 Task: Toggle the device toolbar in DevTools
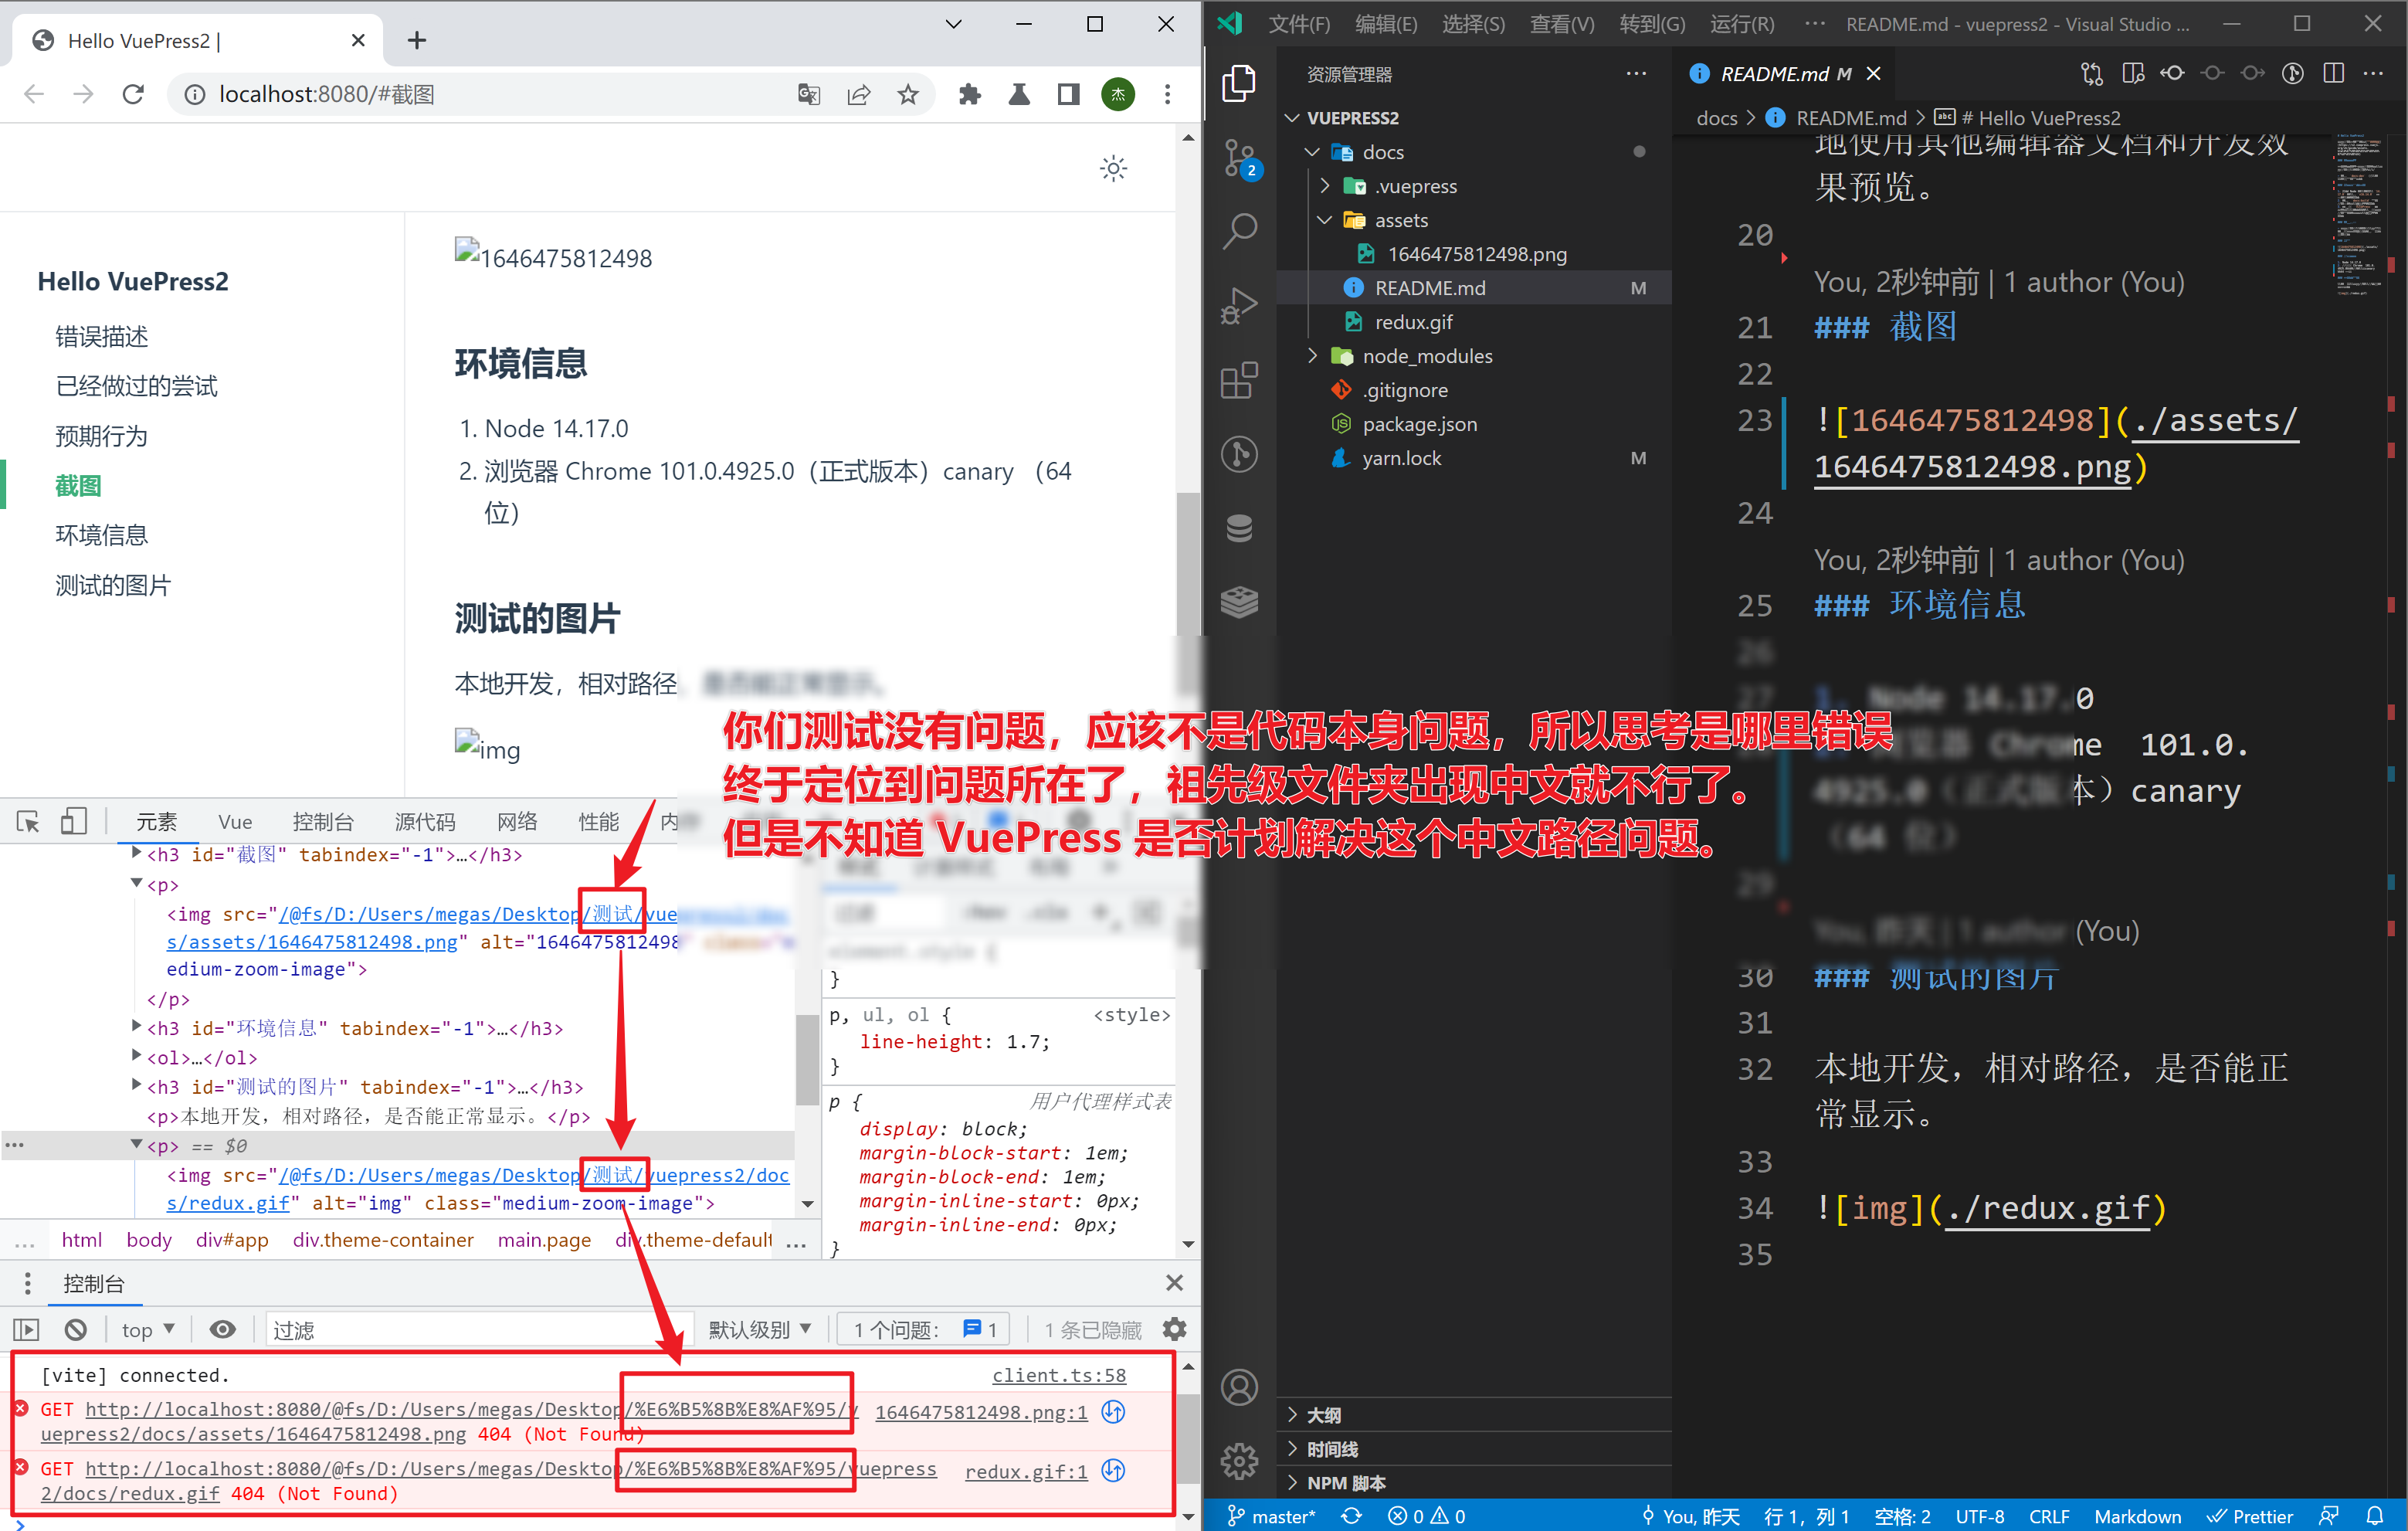click(x=74, y=822)
